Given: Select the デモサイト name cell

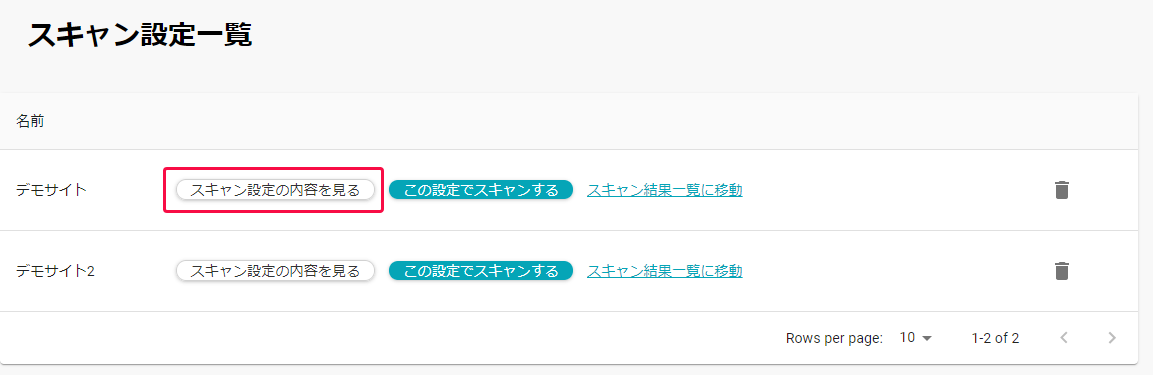Looking at the screenshot, I should pos(51,190).
